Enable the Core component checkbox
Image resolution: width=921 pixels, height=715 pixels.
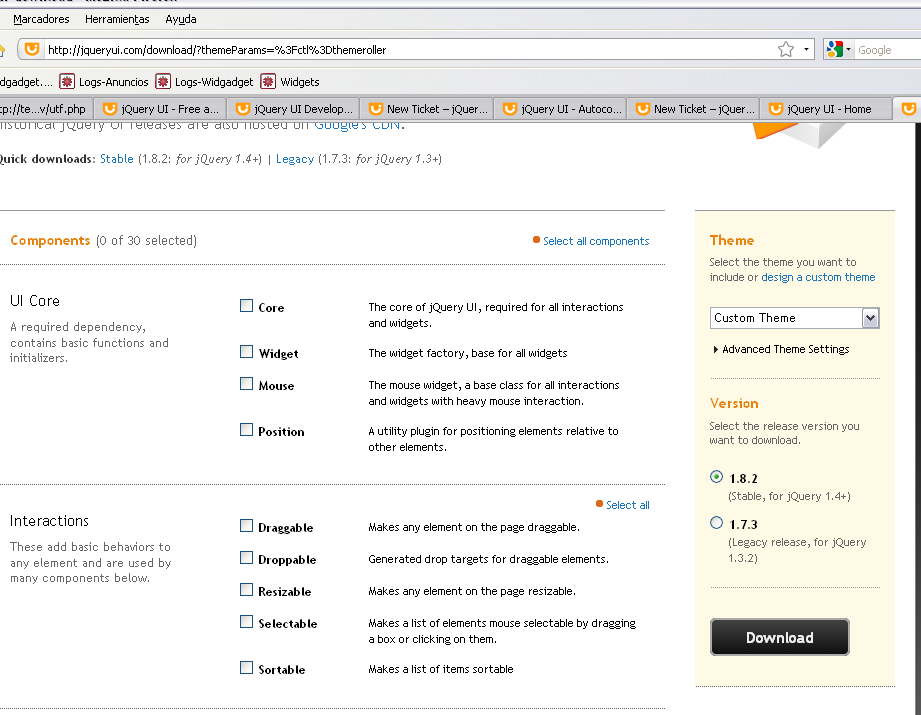click(247, 306)
